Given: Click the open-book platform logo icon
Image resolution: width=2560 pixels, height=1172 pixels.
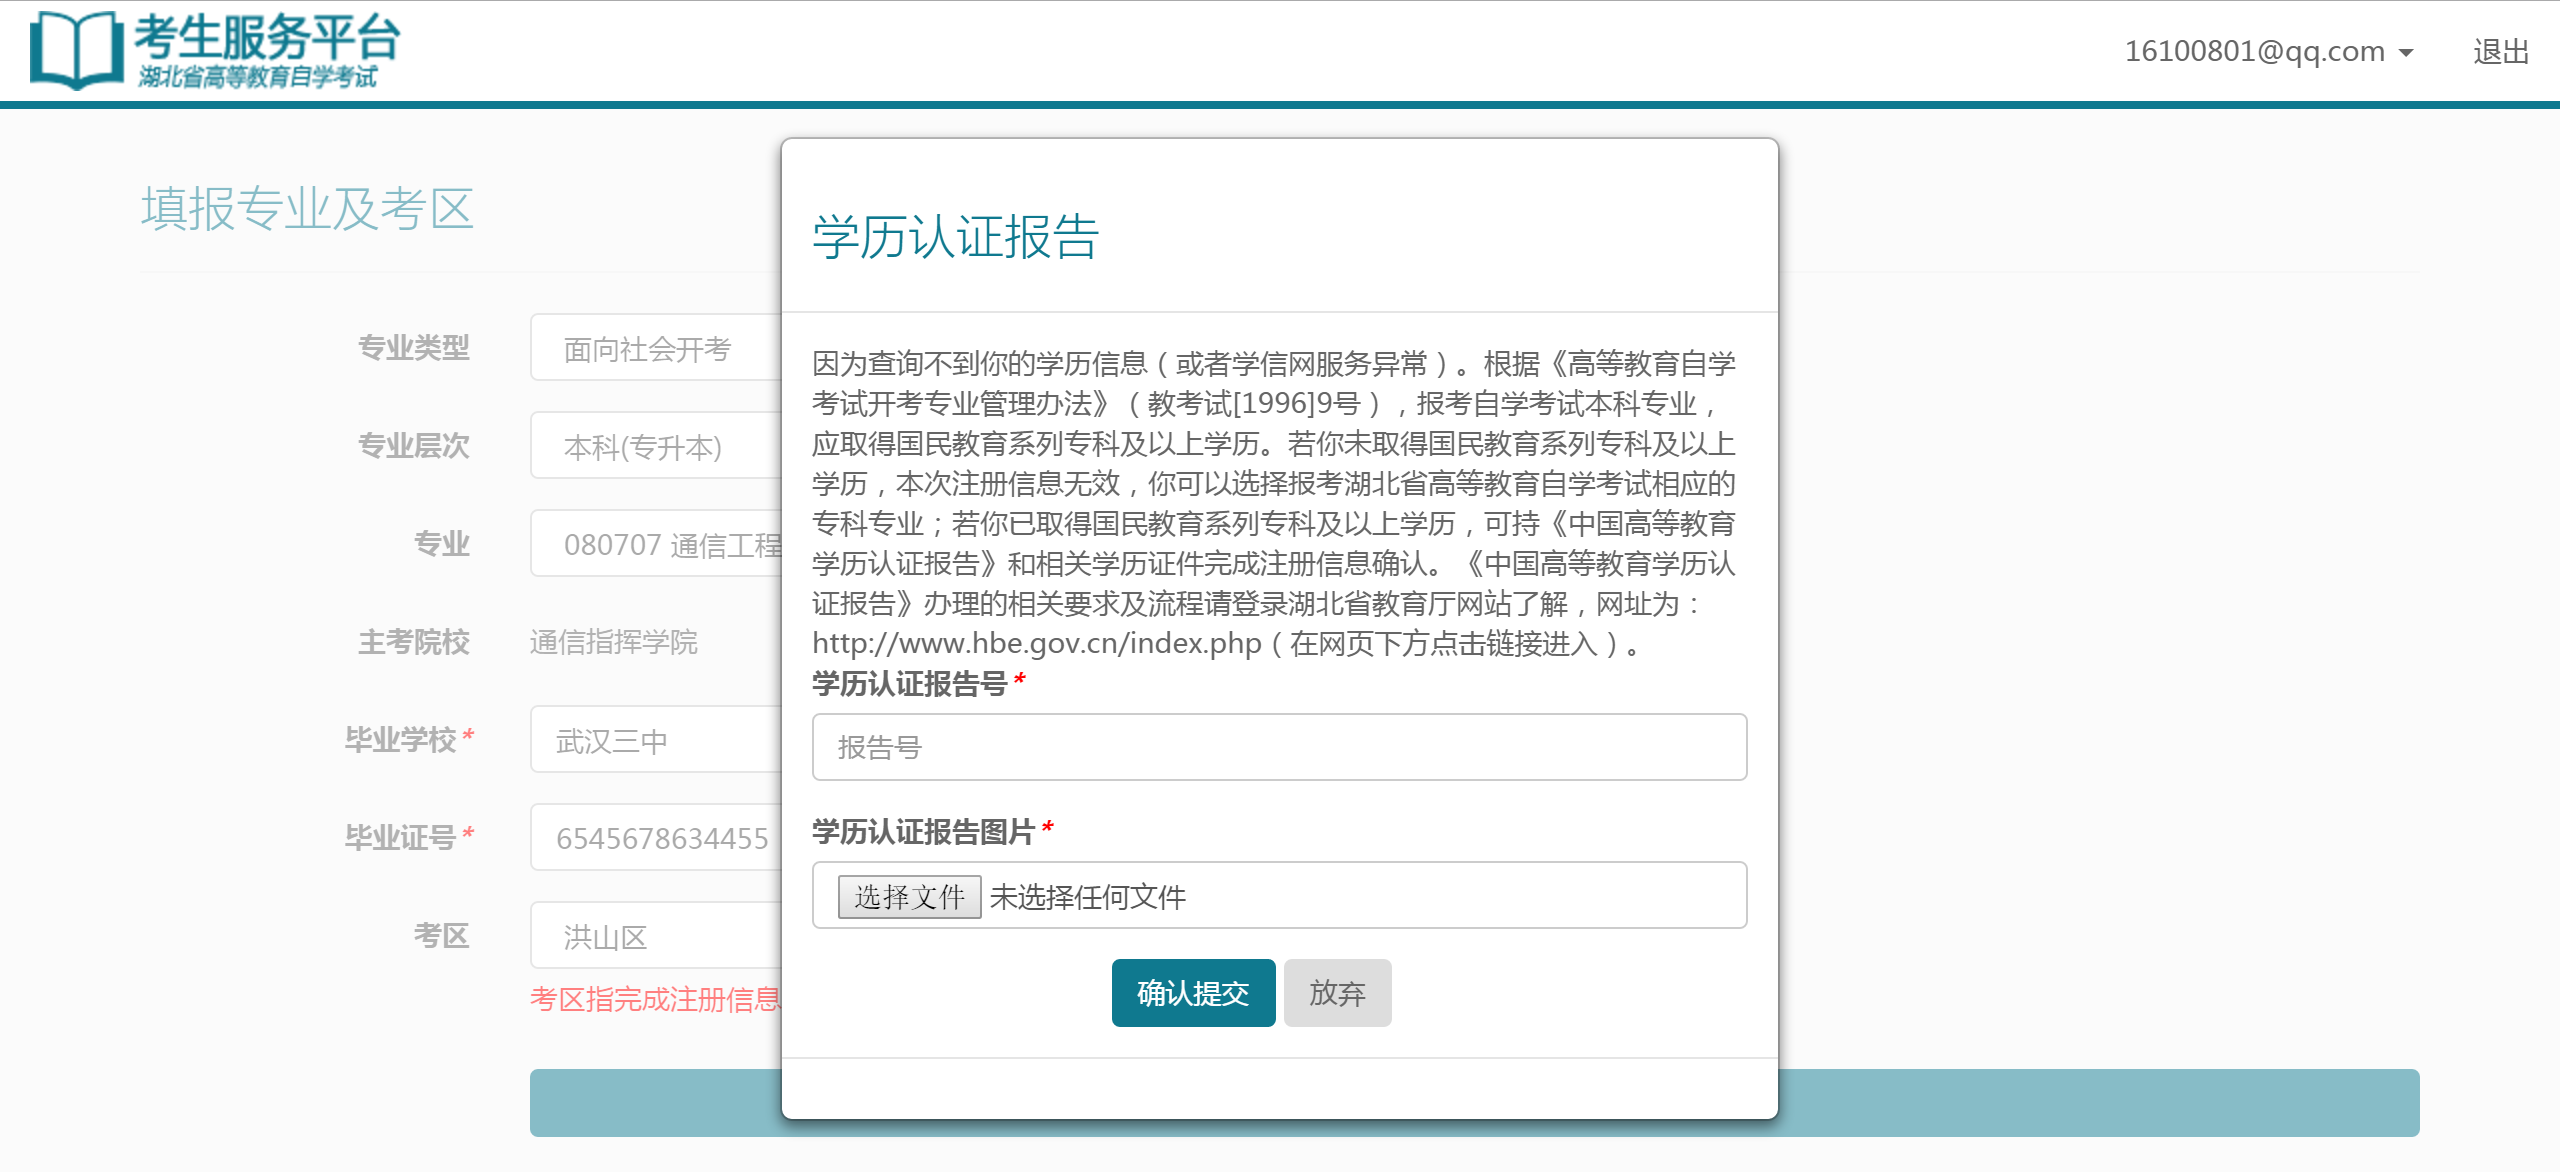Looking at the screenshot, I should [x=75, y=50].
